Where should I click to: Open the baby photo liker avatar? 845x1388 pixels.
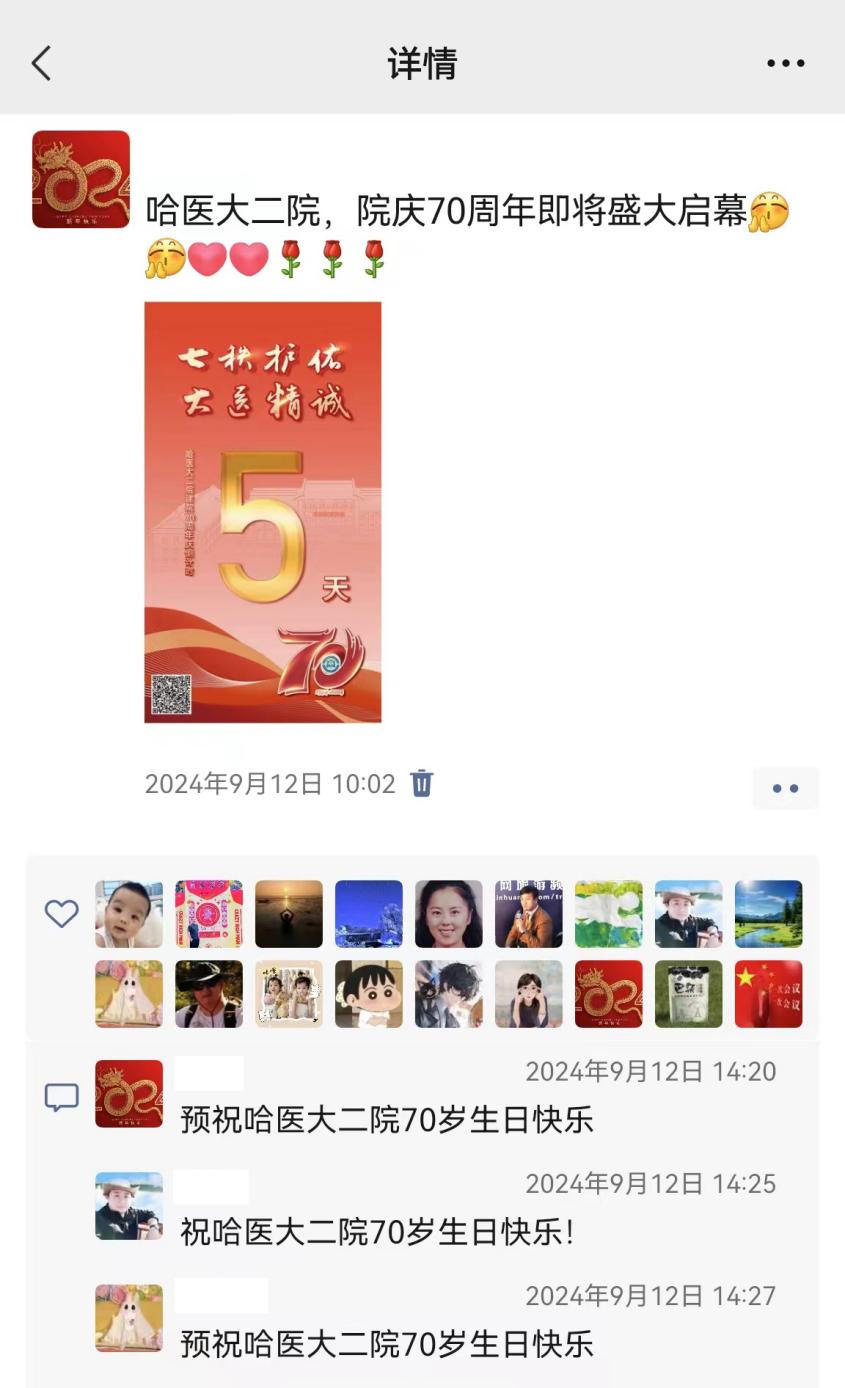click(x=129, y=914)
